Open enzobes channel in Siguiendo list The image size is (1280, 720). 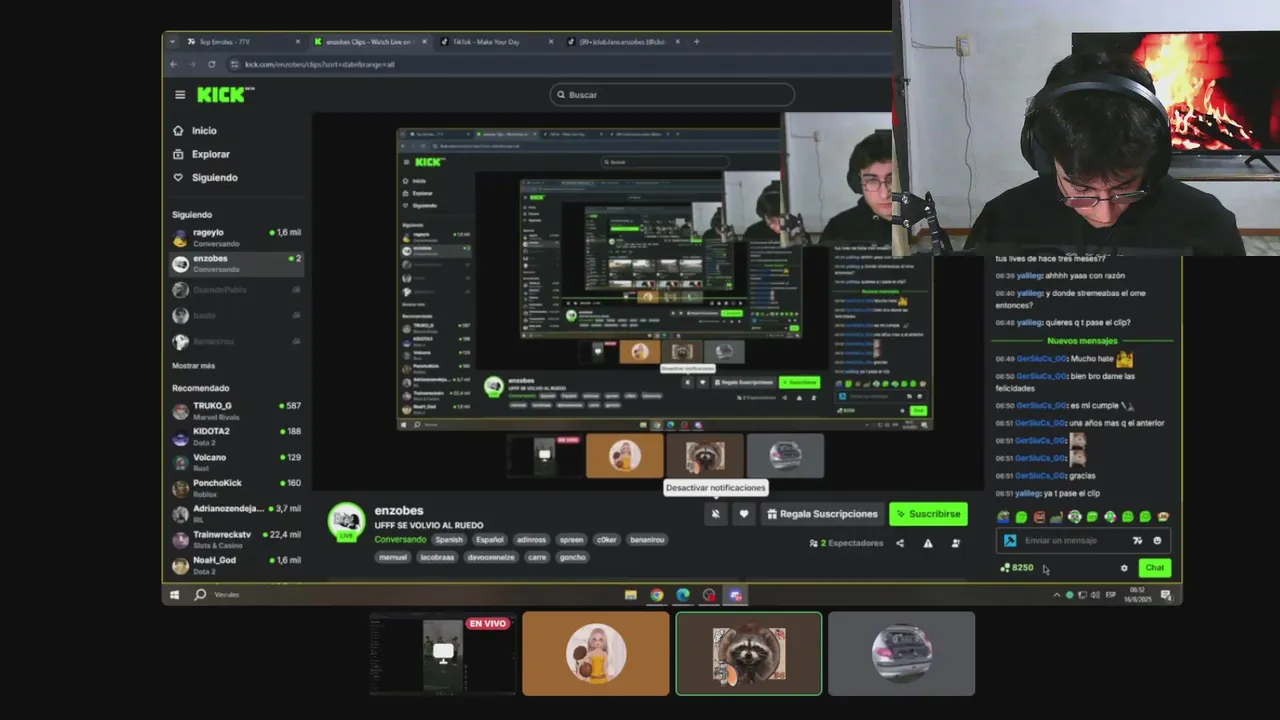pyautogui.click(x=236, y=264)
